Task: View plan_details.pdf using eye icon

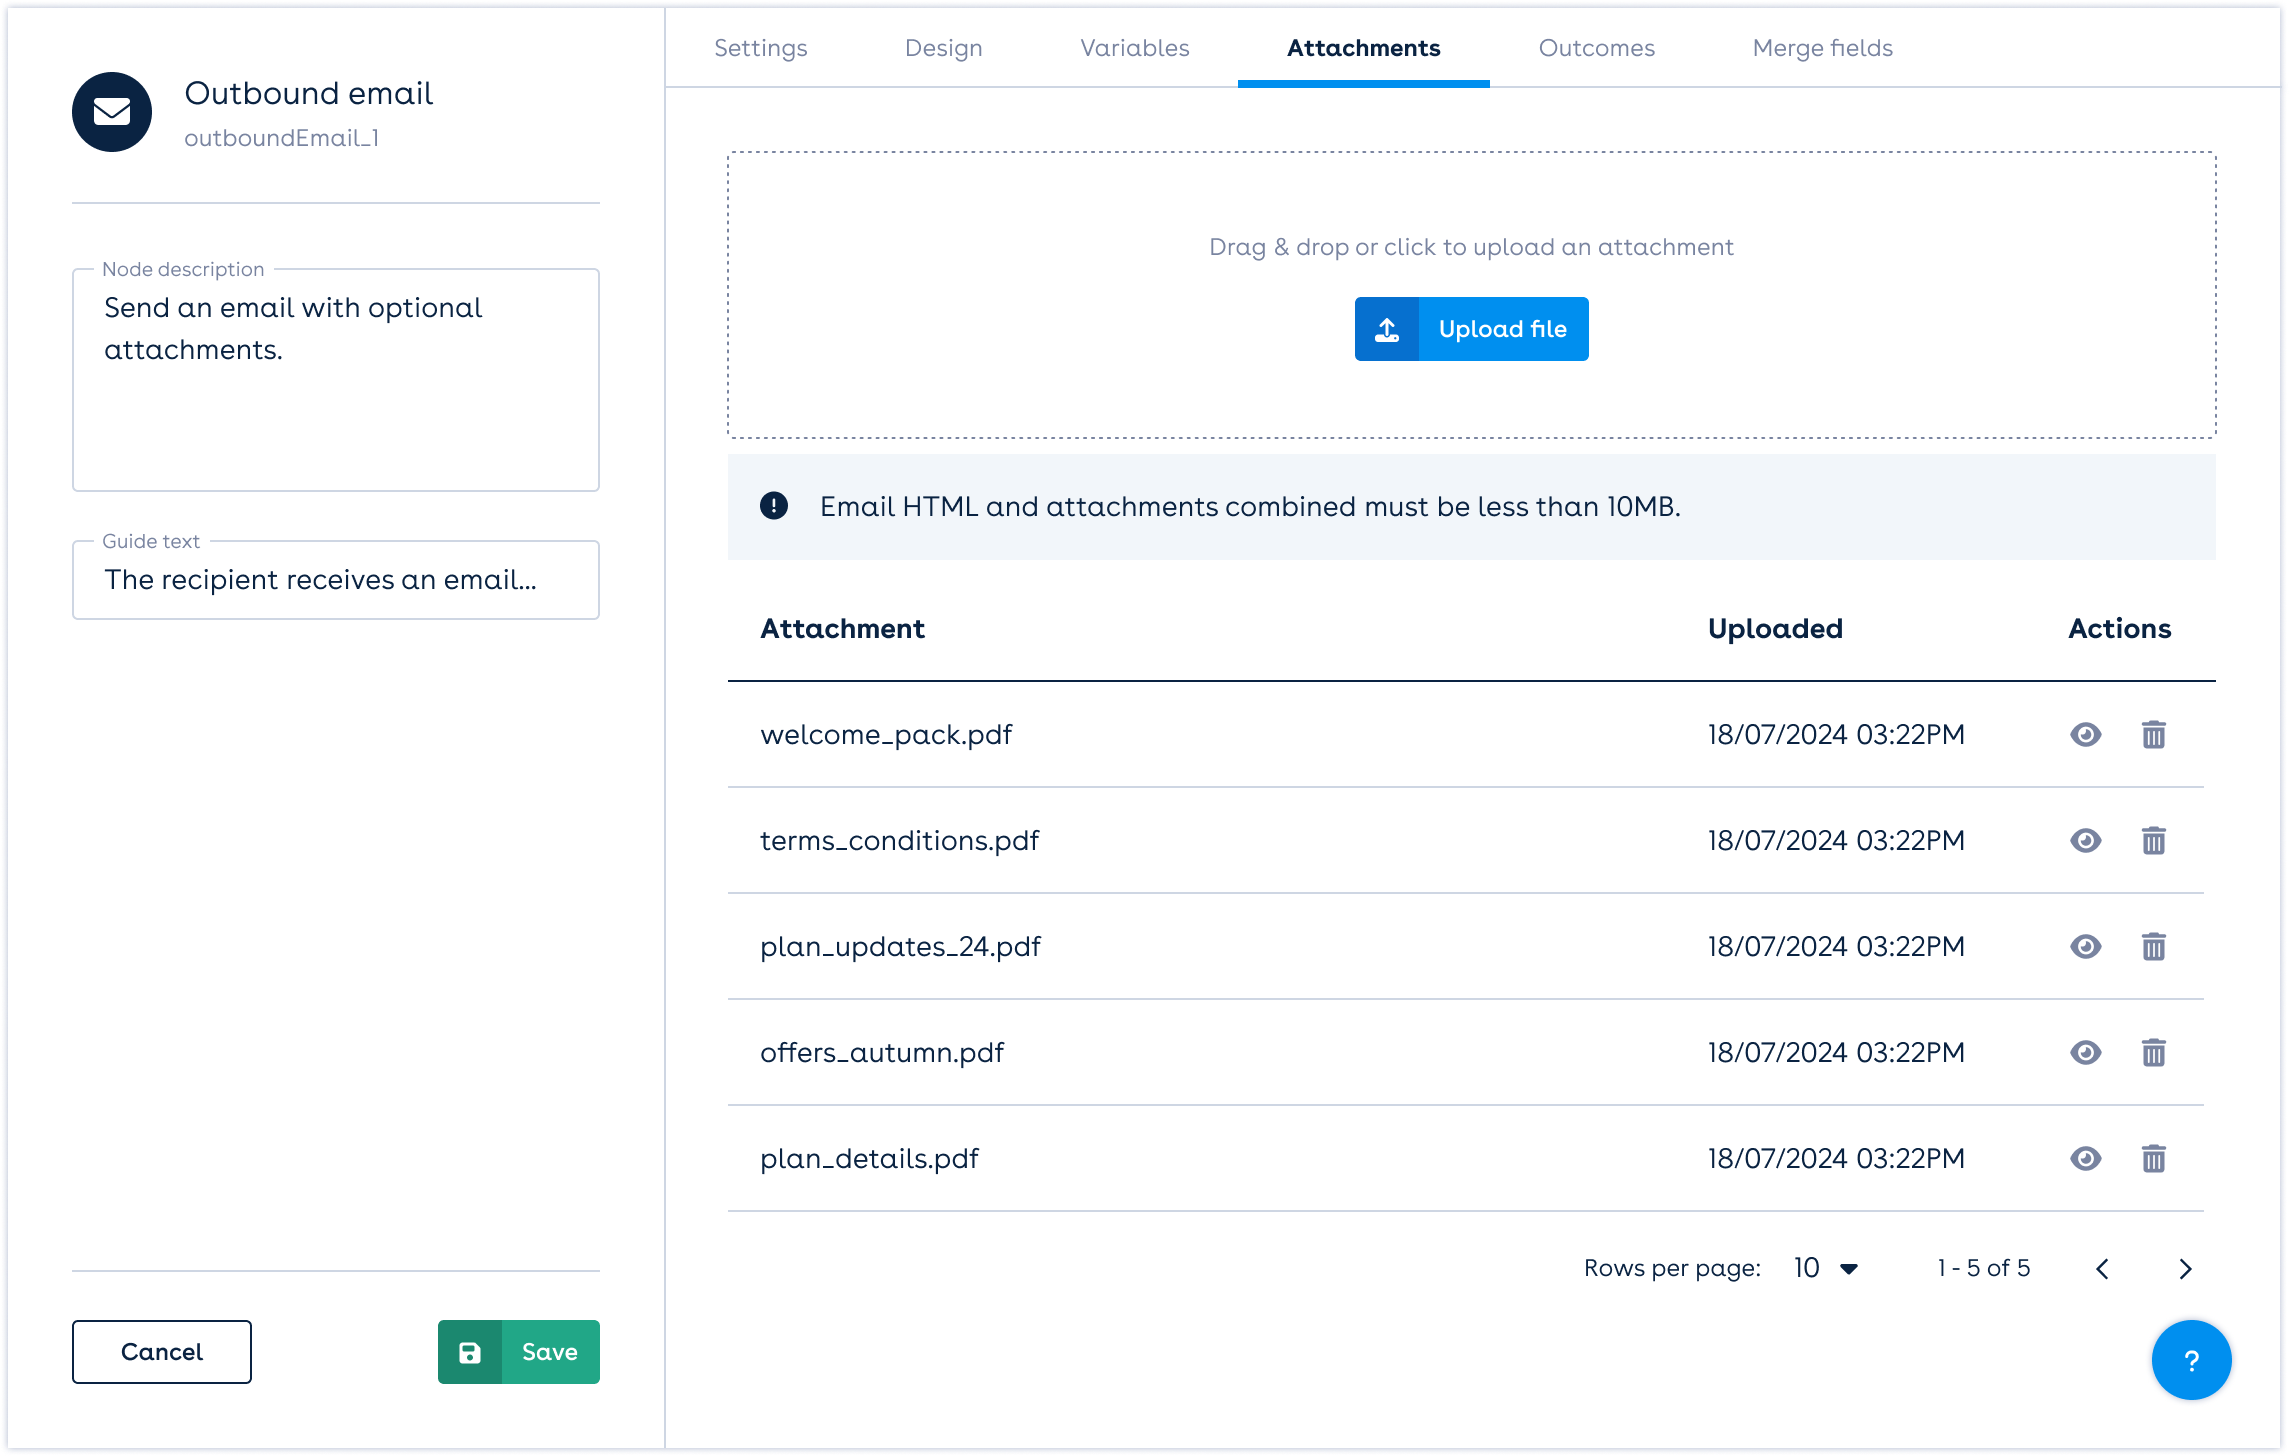Action: tap(2085, 1159)
